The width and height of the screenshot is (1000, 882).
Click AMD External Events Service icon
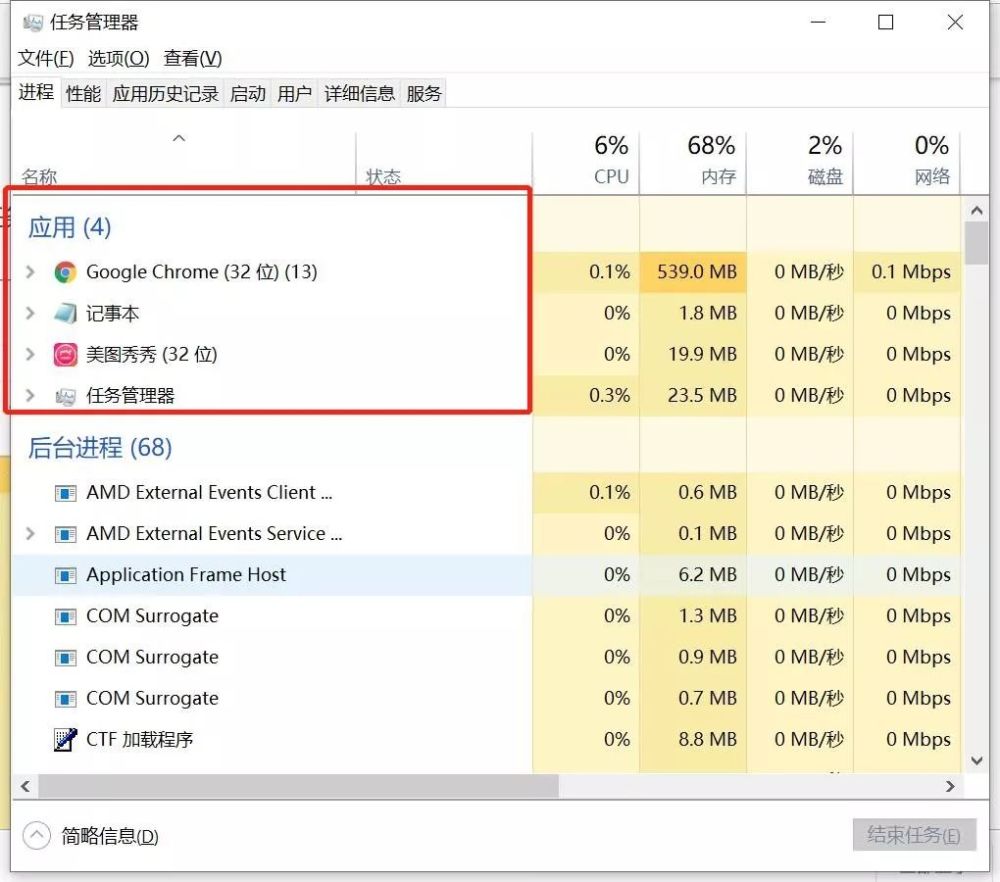coord(65,534)
